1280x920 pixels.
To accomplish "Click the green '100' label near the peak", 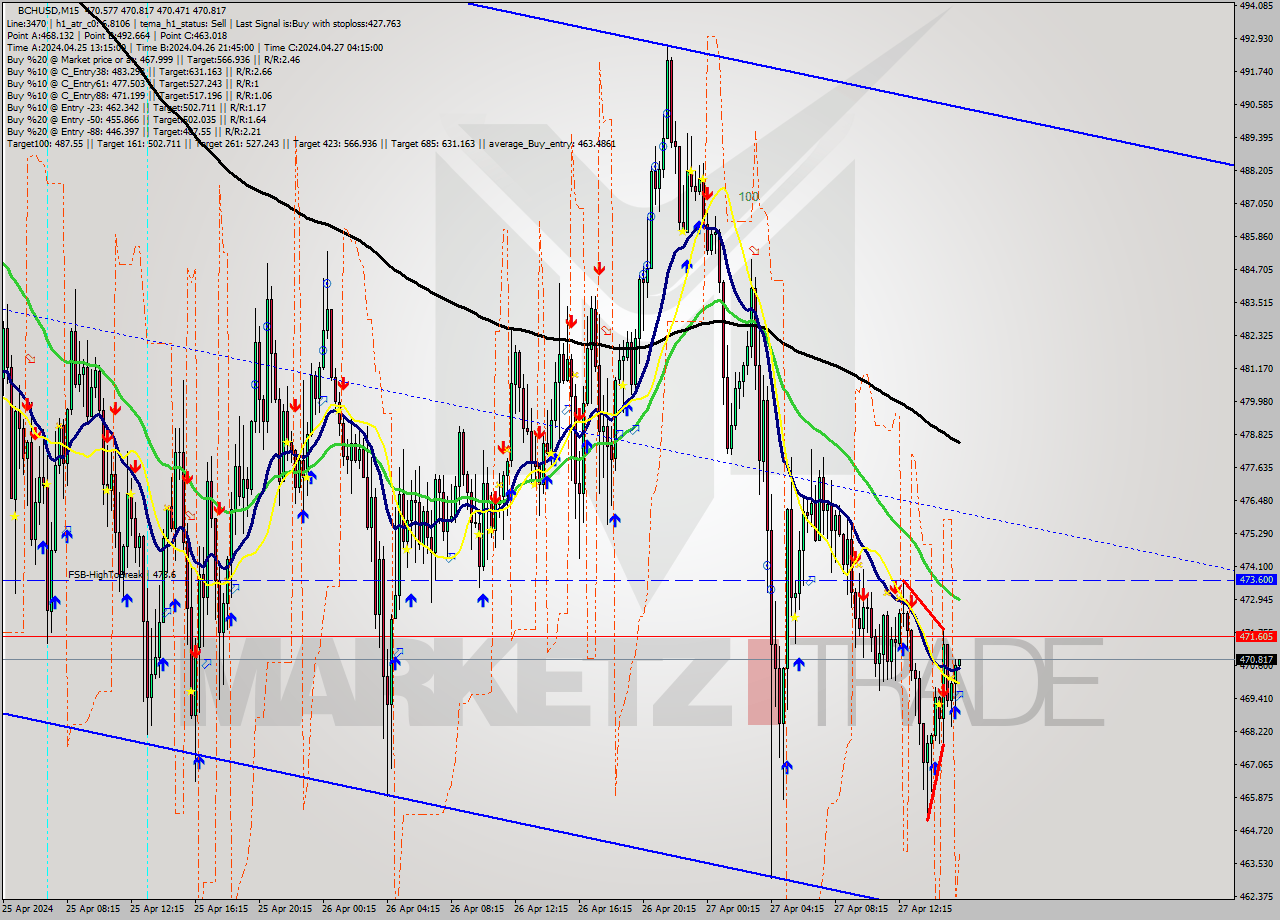I will (x=749, y=197).
